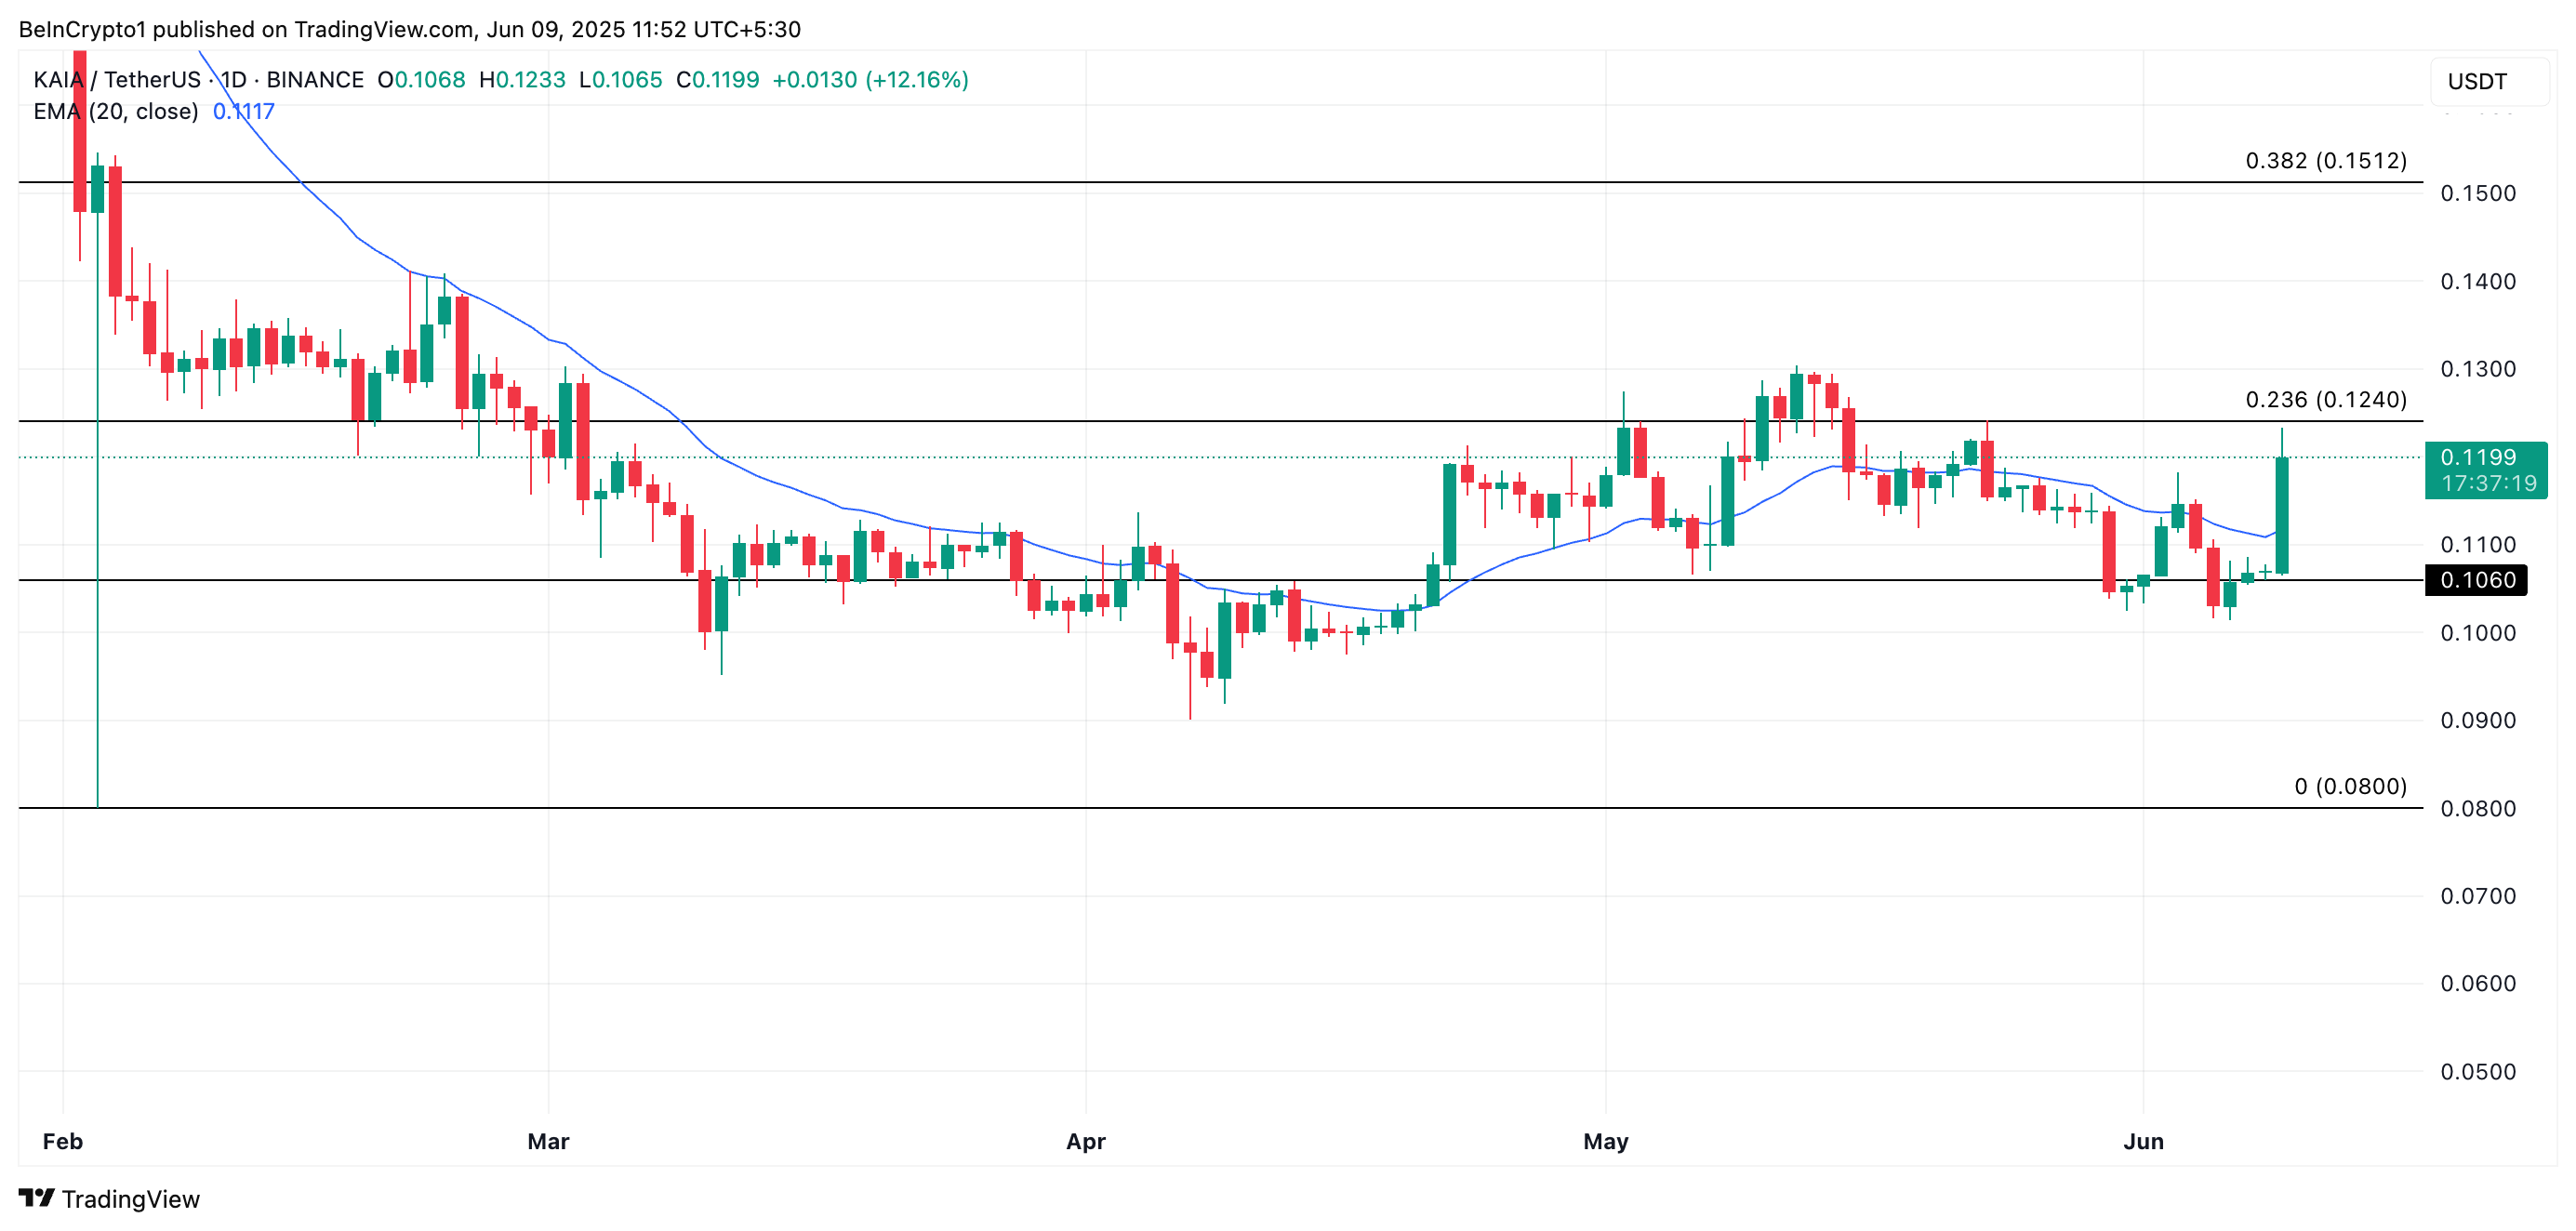The height and width of the screenshot is (1231, 2576).
Task: Click the 0.0500 price axis label
Action: pyautogui.click(x=2477, y=1072)
